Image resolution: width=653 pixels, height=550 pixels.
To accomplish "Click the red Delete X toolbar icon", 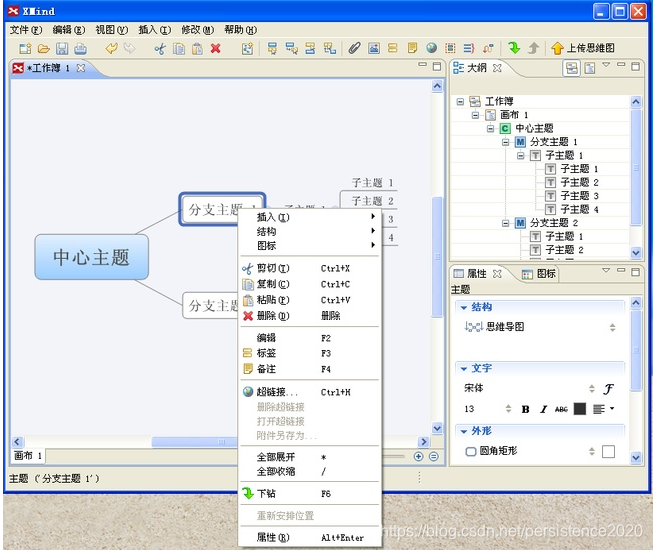I will coord(215,49).
